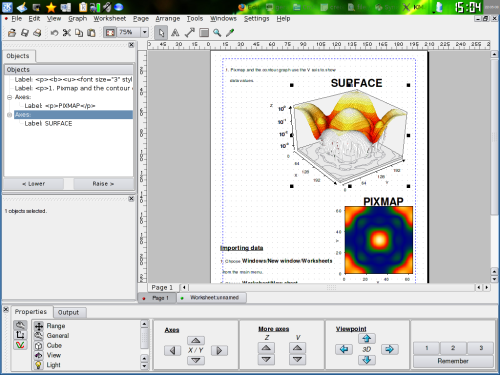The width and height of the screenshot is (500, 375).
Task: Select the magnifier zoom tool
Action: pyautogui.click(x=217, y=33)
